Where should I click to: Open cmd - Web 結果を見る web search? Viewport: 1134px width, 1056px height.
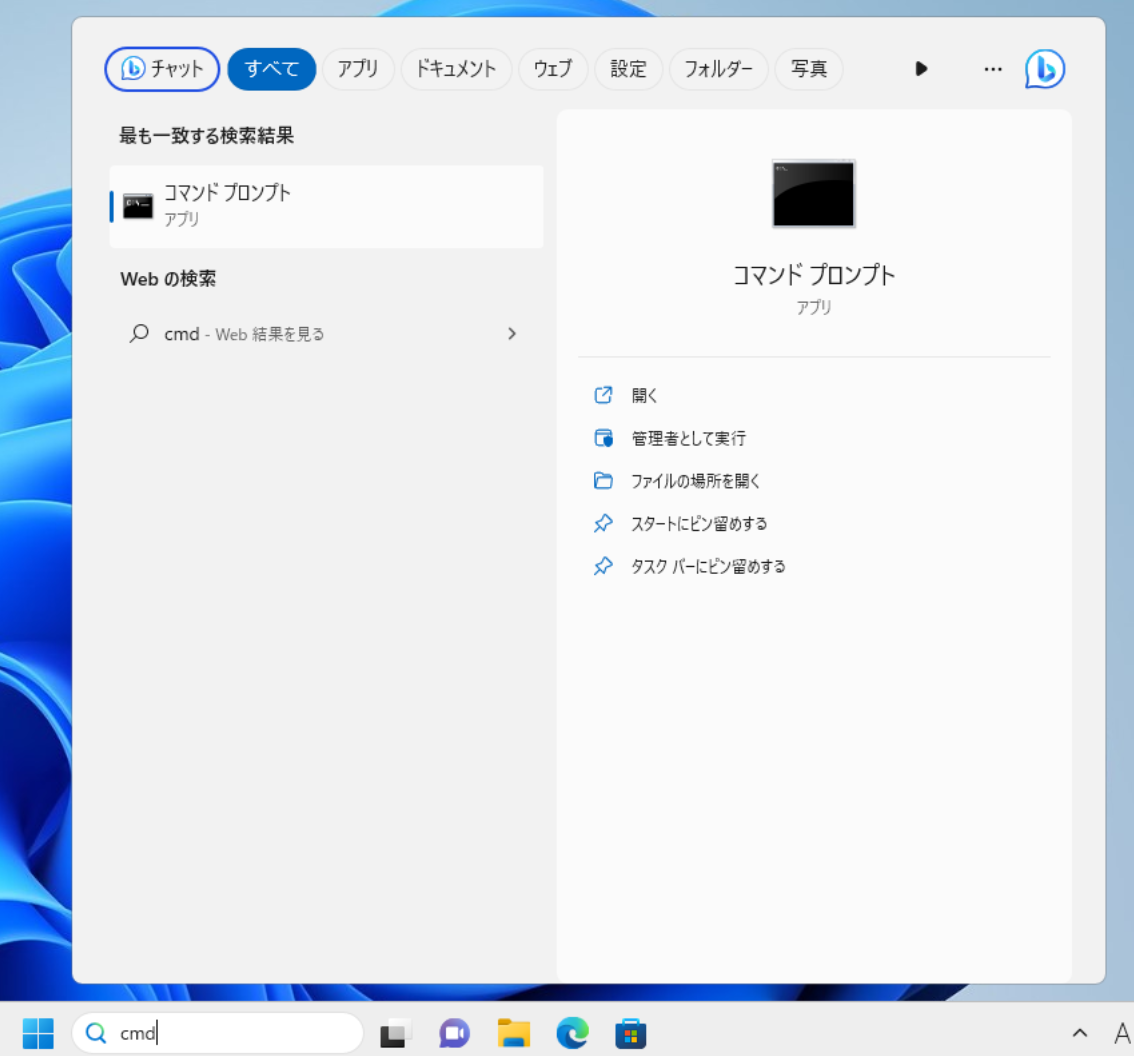point(326,333)
